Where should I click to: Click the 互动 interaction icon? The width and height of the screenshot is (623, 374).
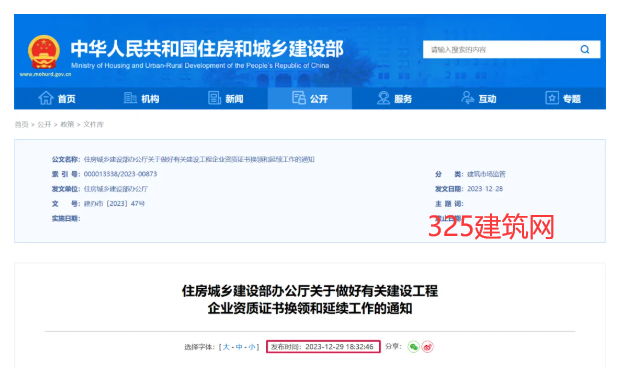(468, 97)
